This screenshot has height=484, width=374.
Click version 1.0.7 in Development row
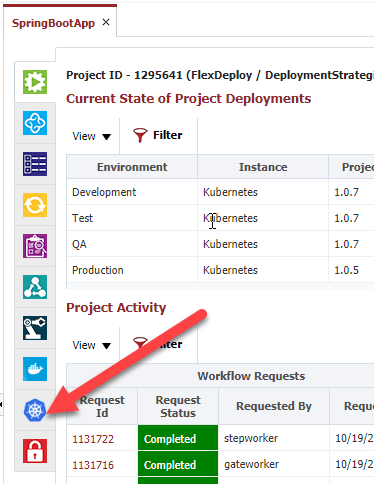tap(347, 192)
